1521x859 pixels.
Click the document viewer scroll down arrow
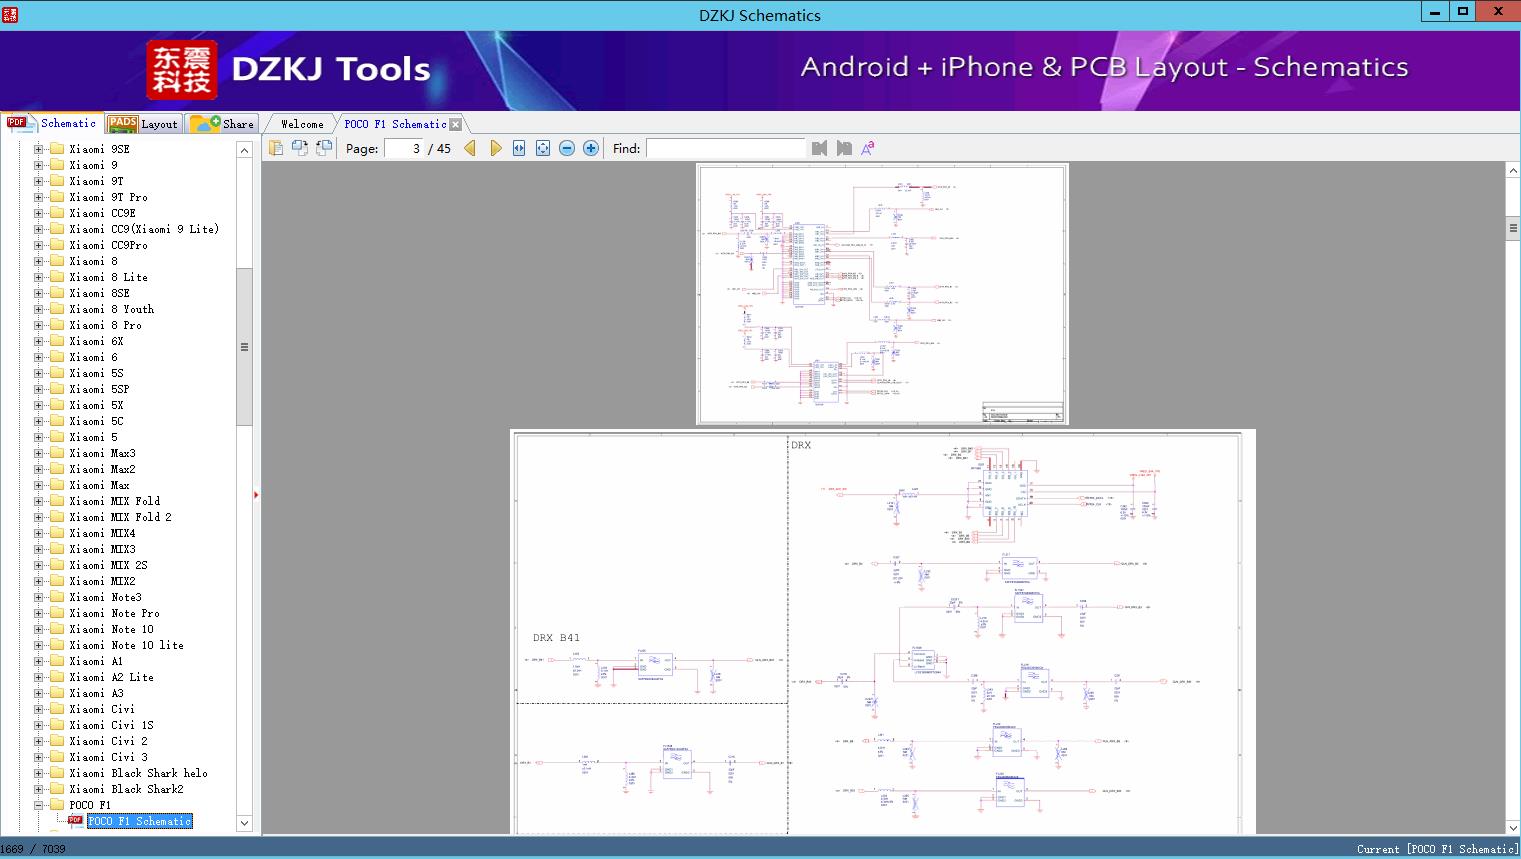tap(1513, 827)
